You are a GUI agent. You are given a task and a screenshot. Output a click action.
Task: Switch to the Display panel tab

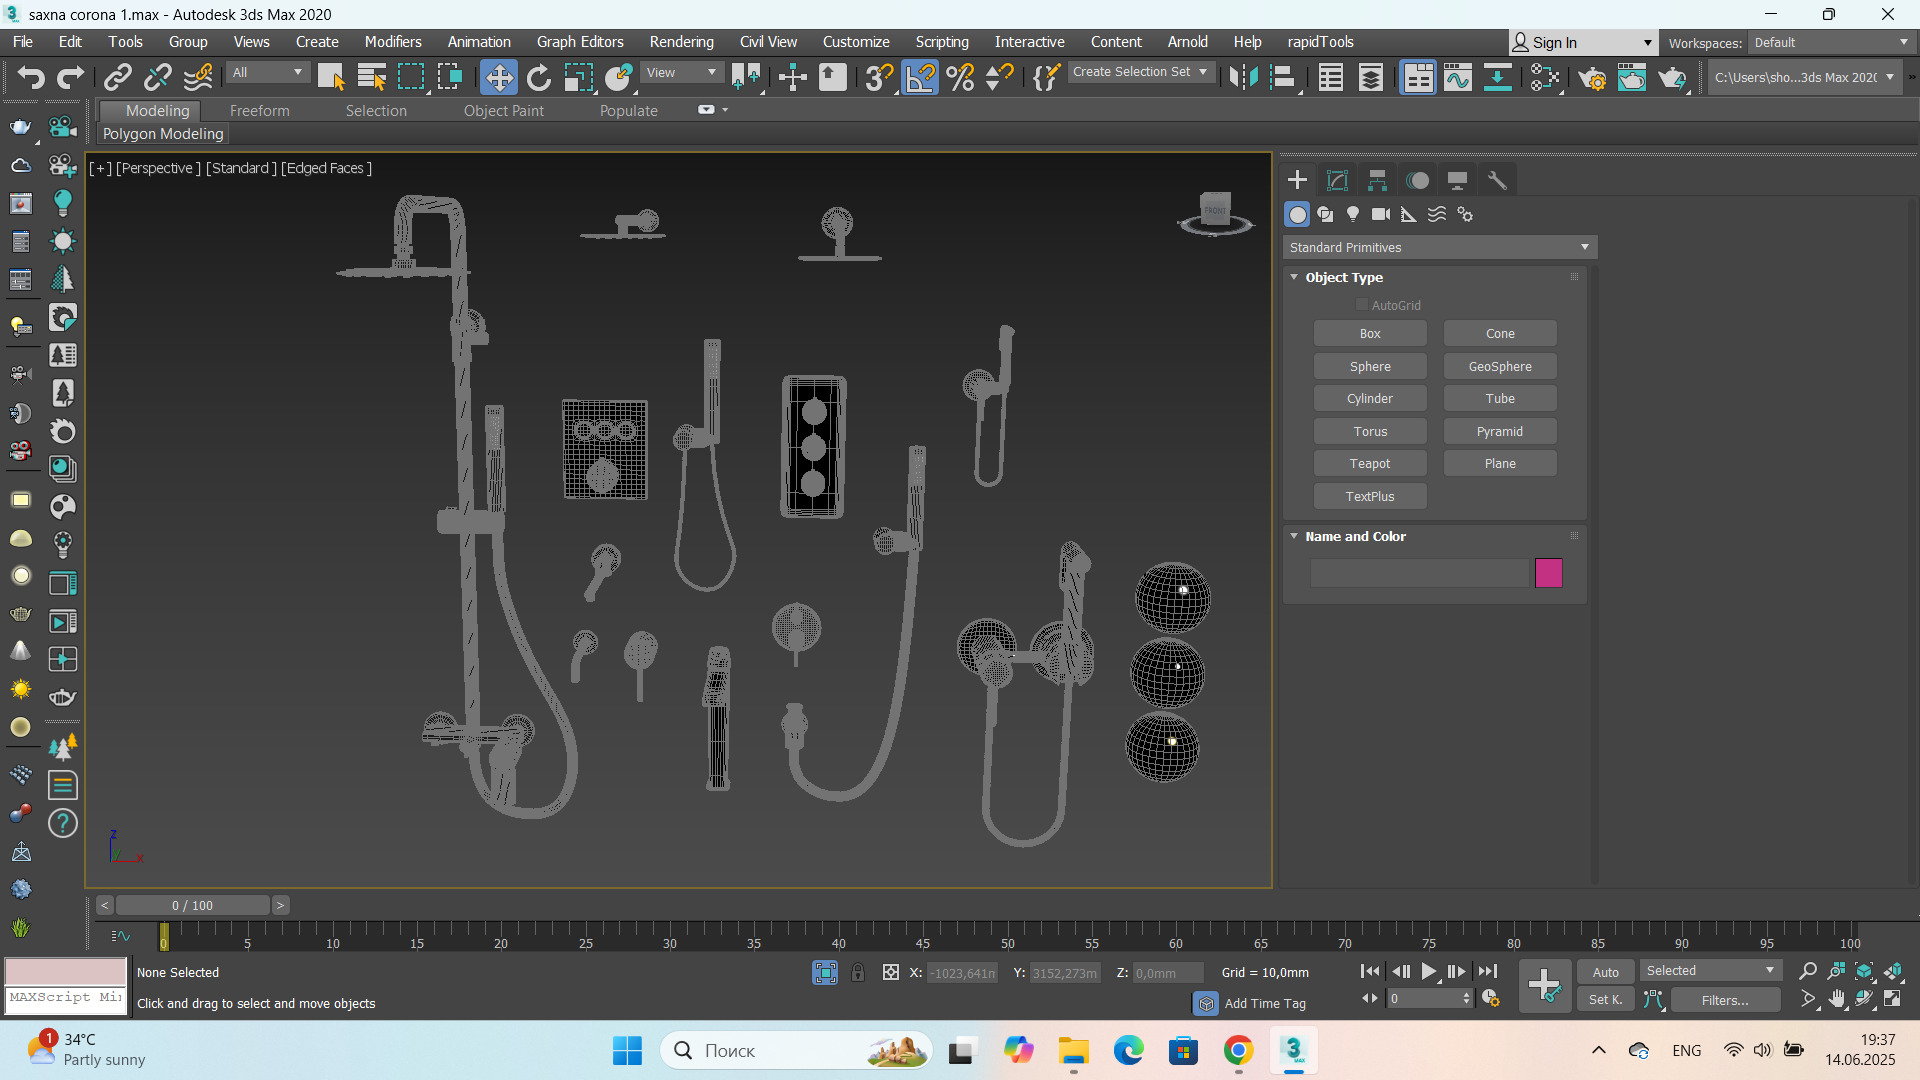1457,180
